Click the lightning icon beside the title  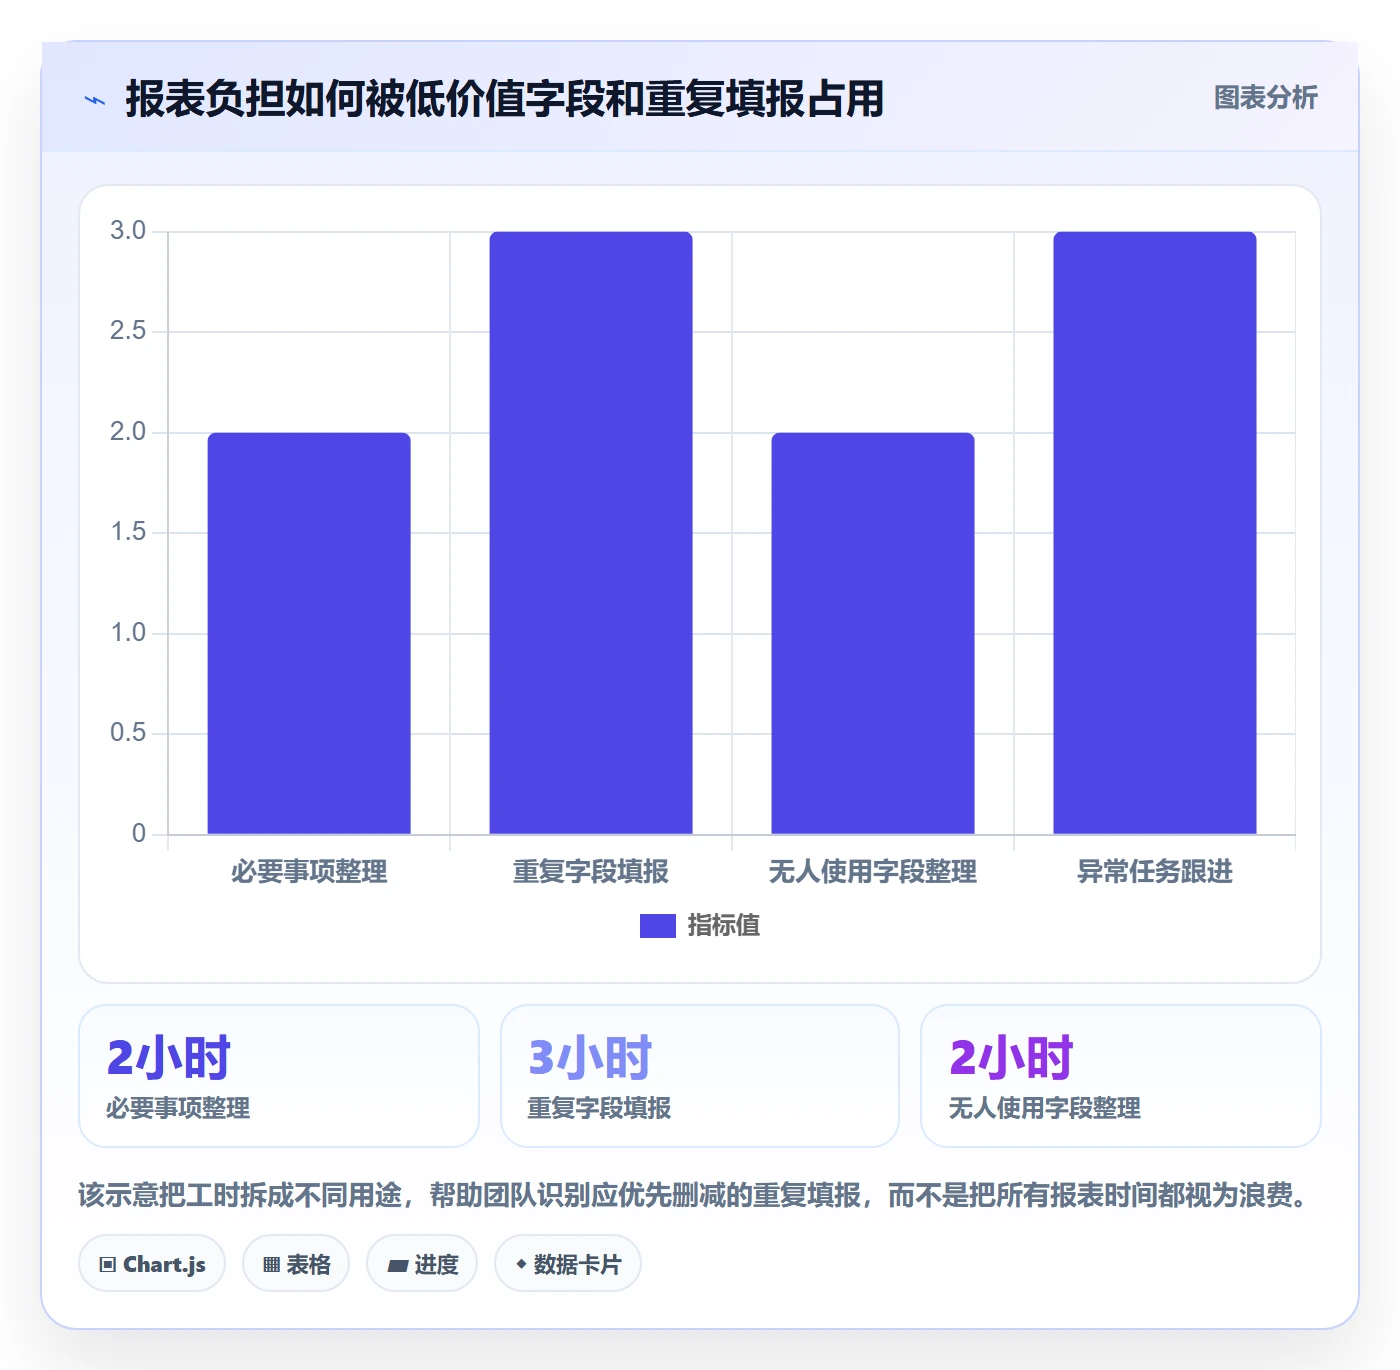95,100
